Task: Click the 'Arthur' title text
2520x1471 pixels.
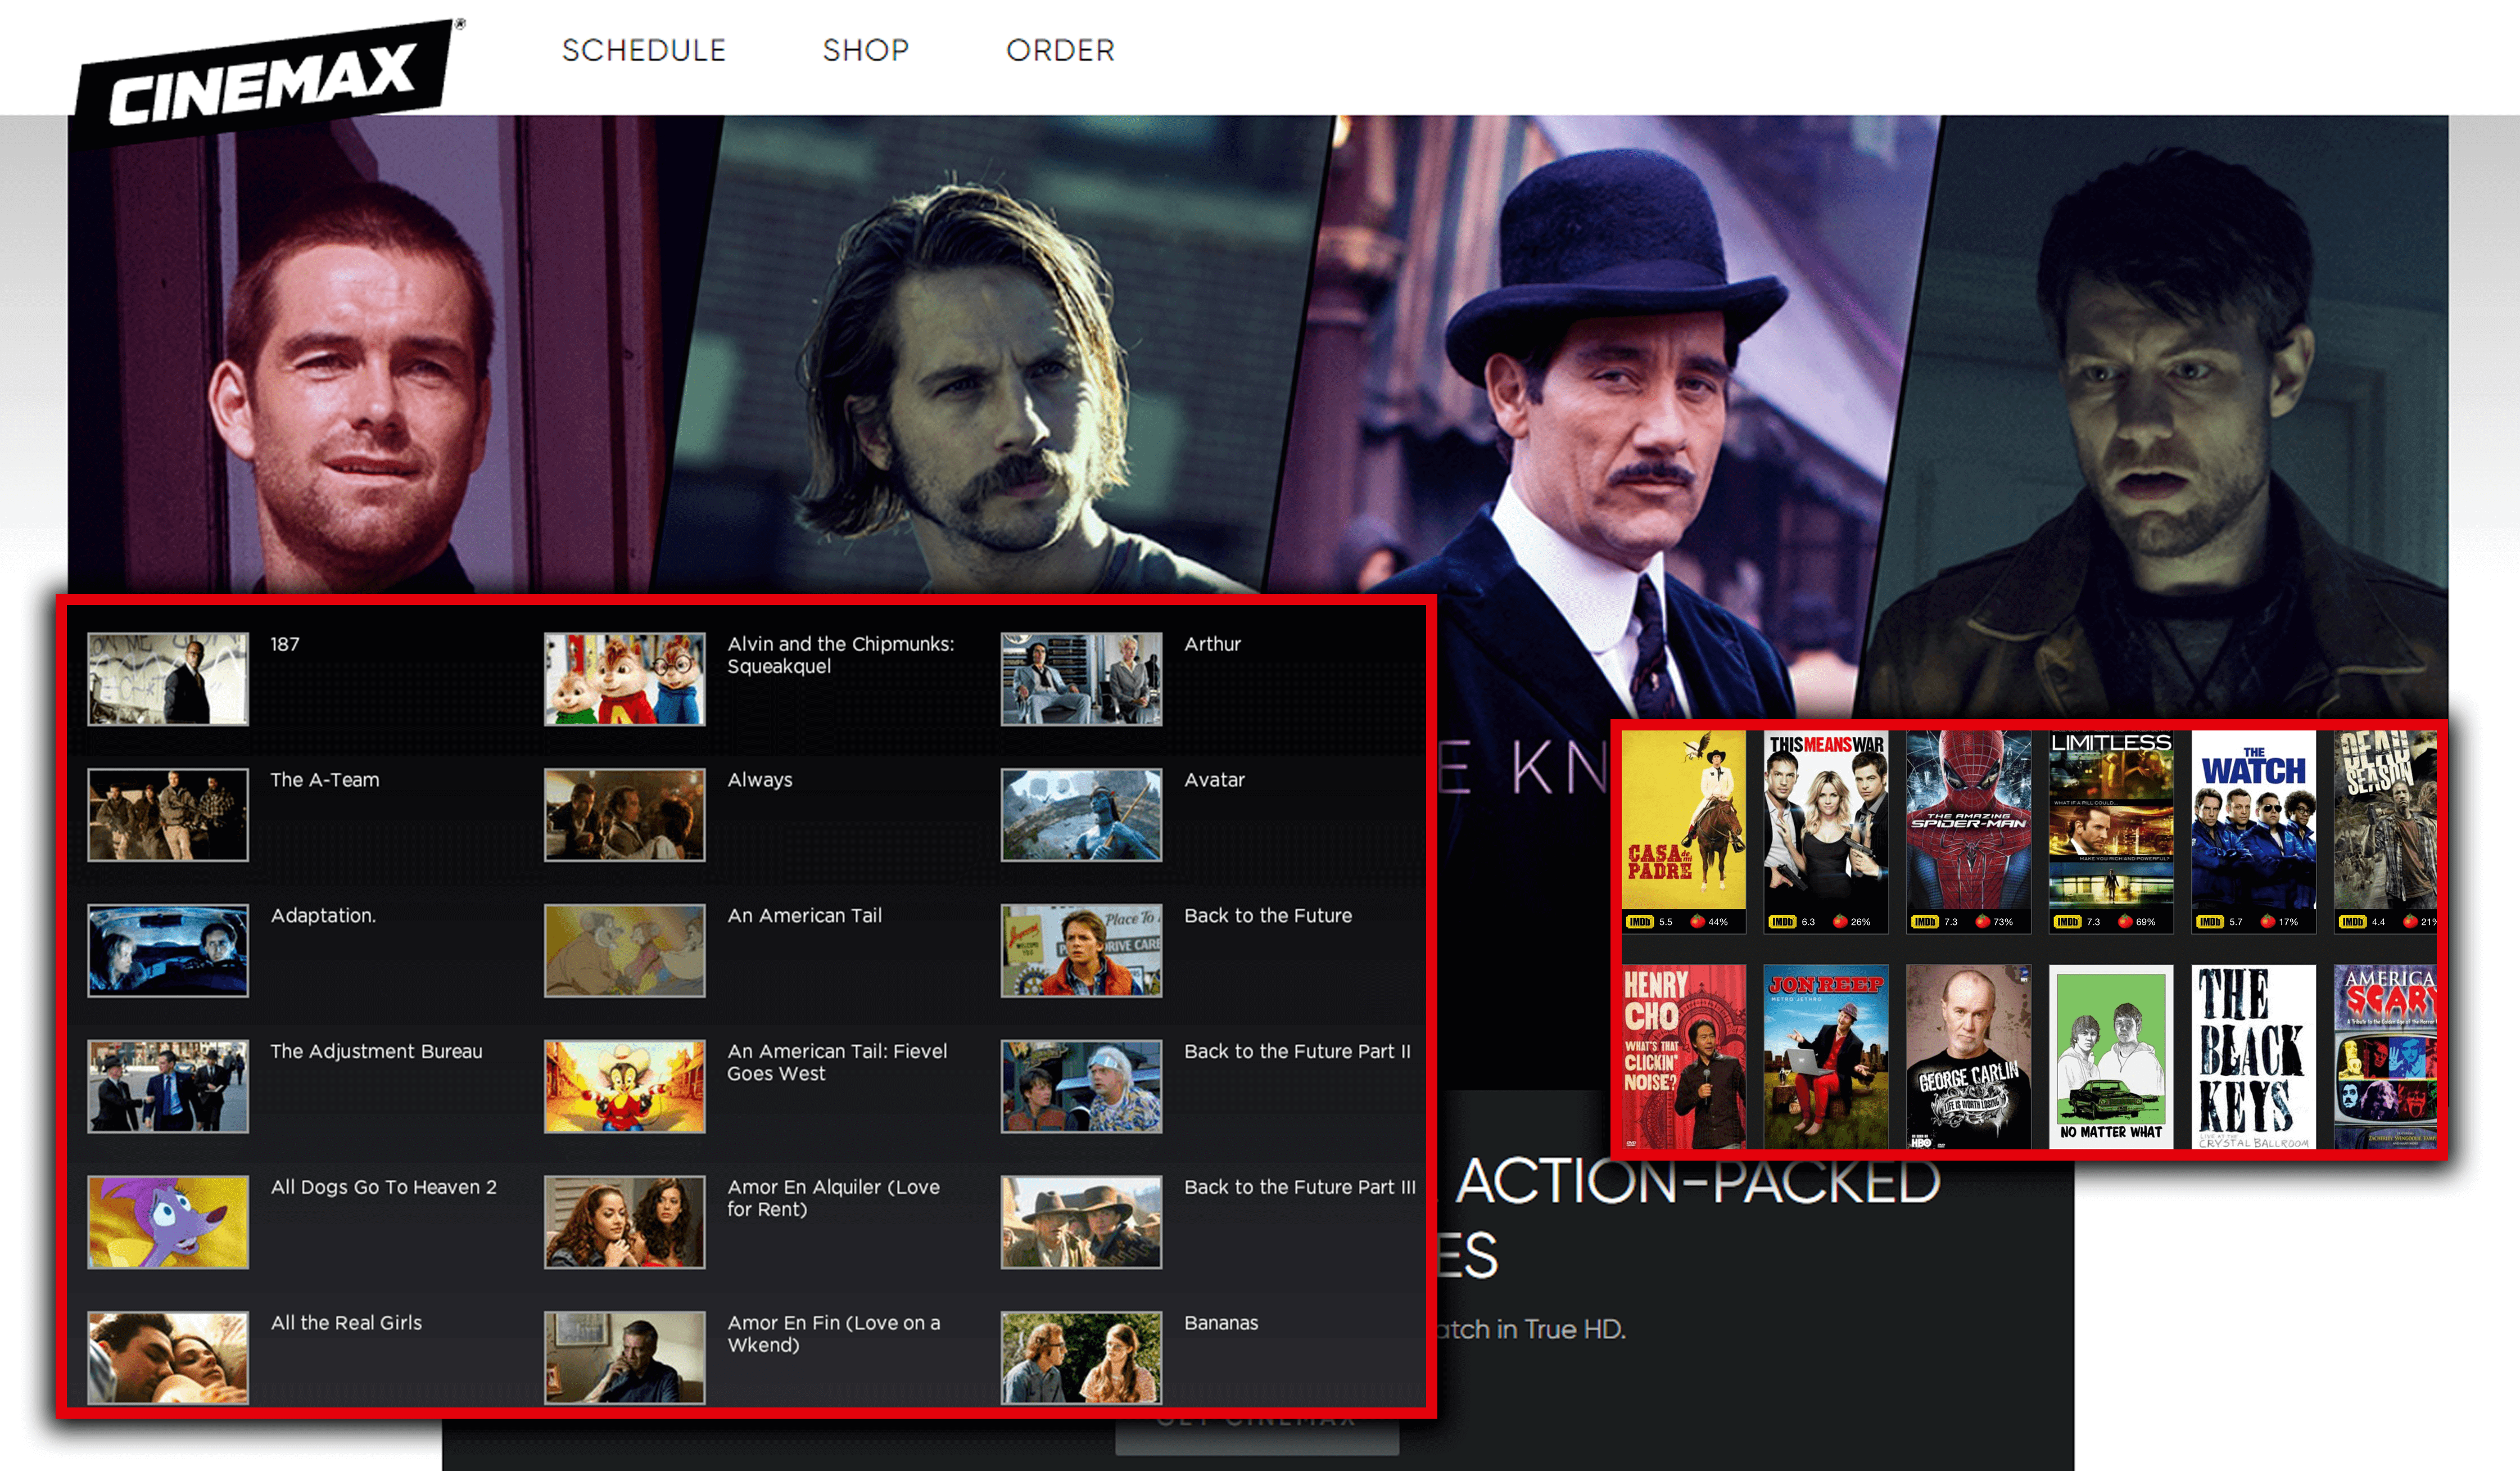Action: pyautogui.click(x=1213, y=645)
